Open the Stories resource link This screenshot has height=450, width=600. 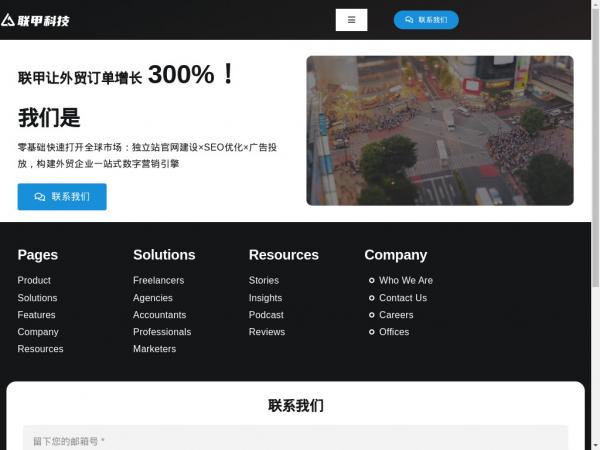[264, 280]
